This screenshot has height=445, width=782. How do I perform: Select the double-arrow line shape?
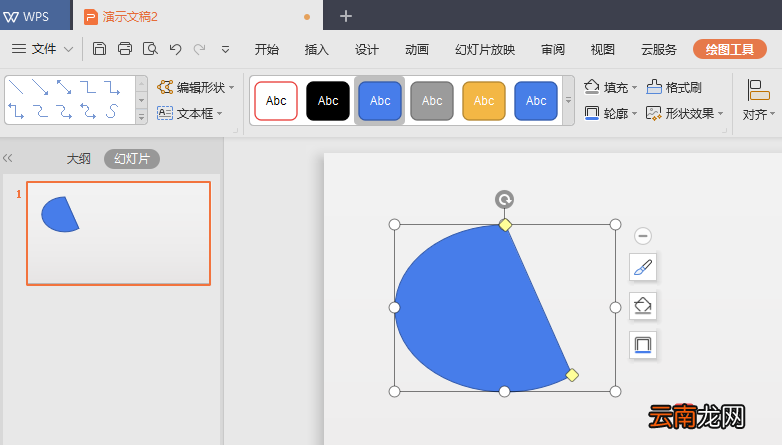pos(64,87)
